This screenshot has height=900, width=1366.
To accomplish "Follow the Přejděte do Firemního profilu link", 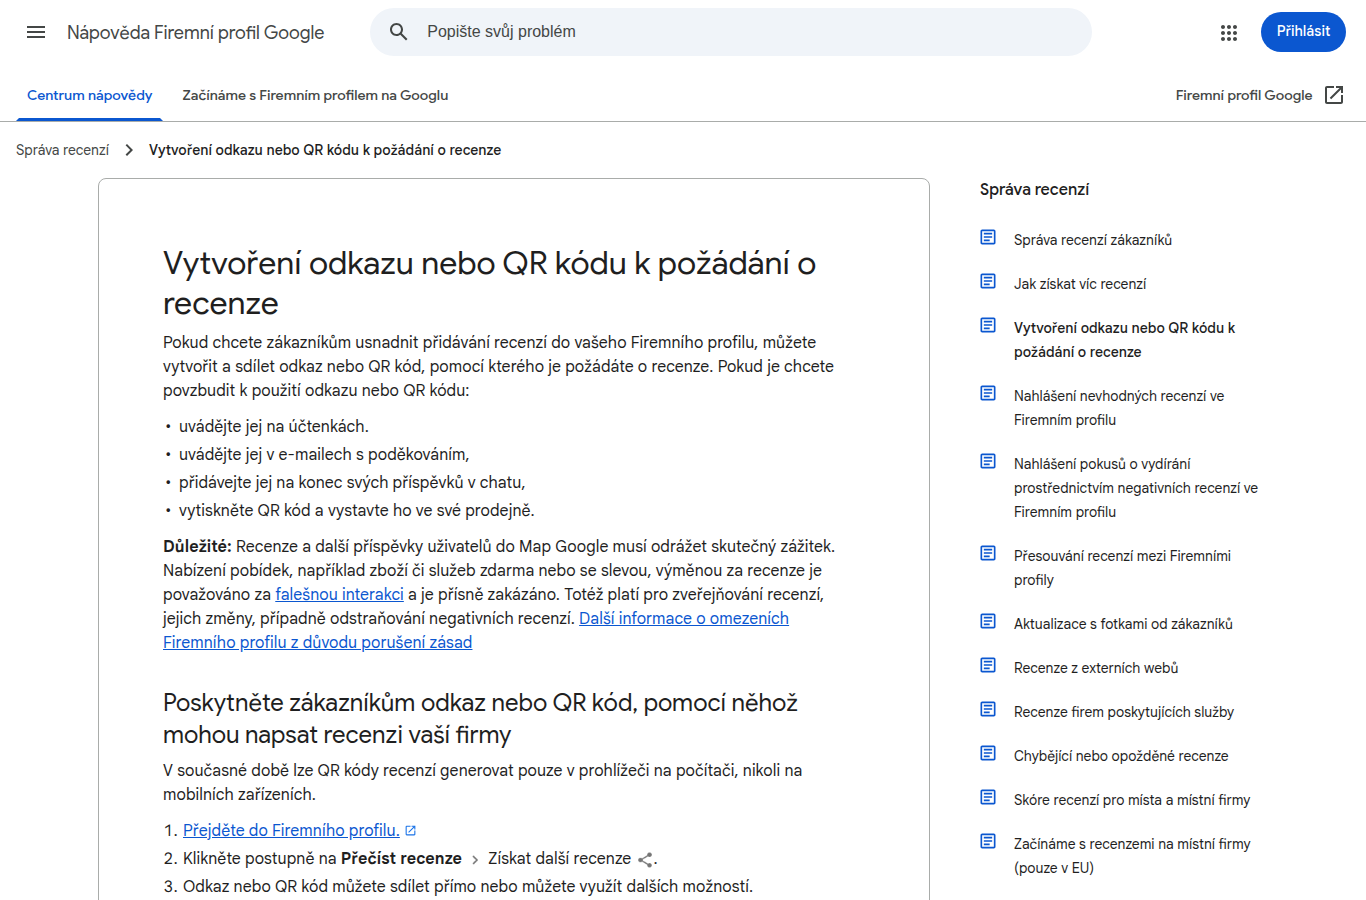I will pyautogui.click(x=291, y=830).
